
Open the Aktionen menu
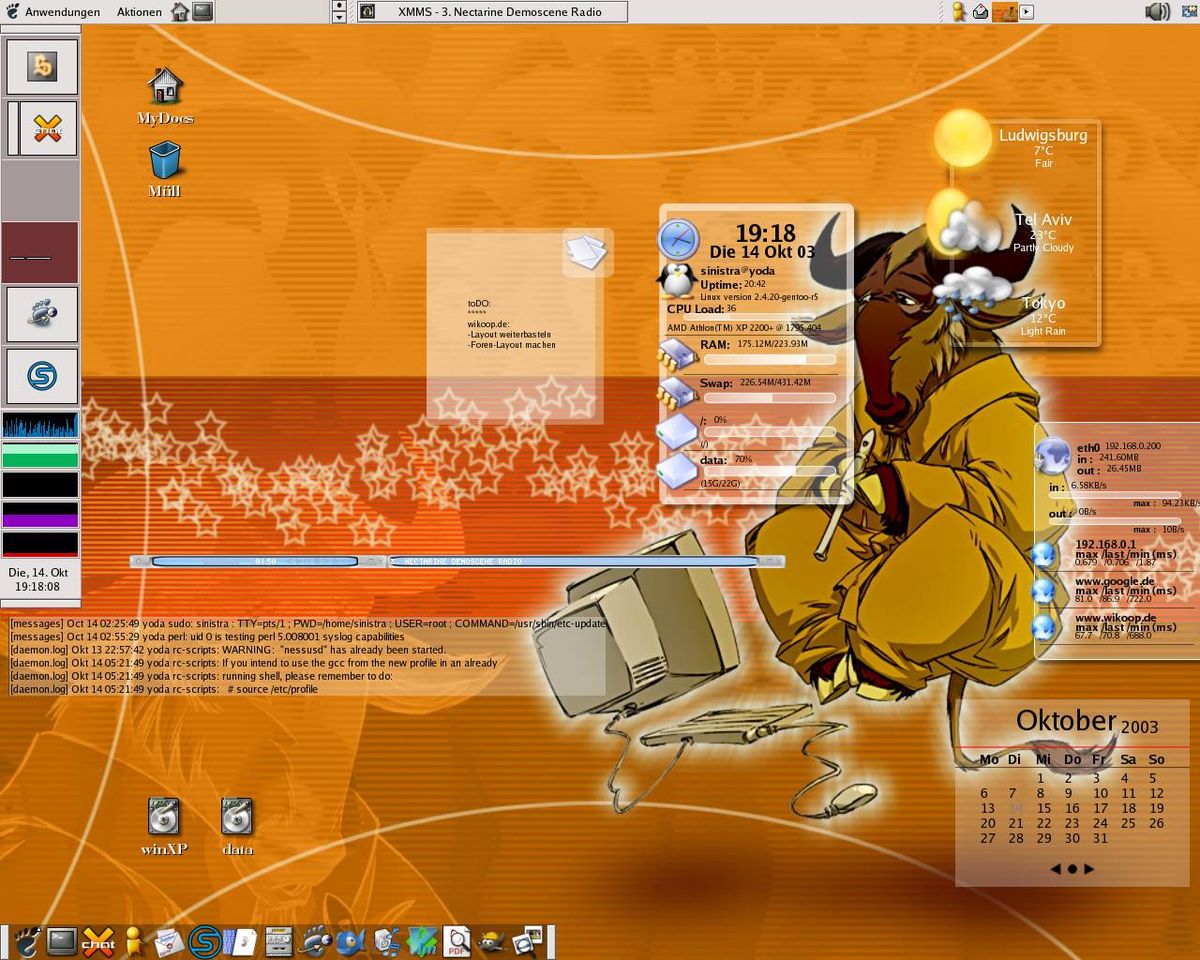(139, 12)
